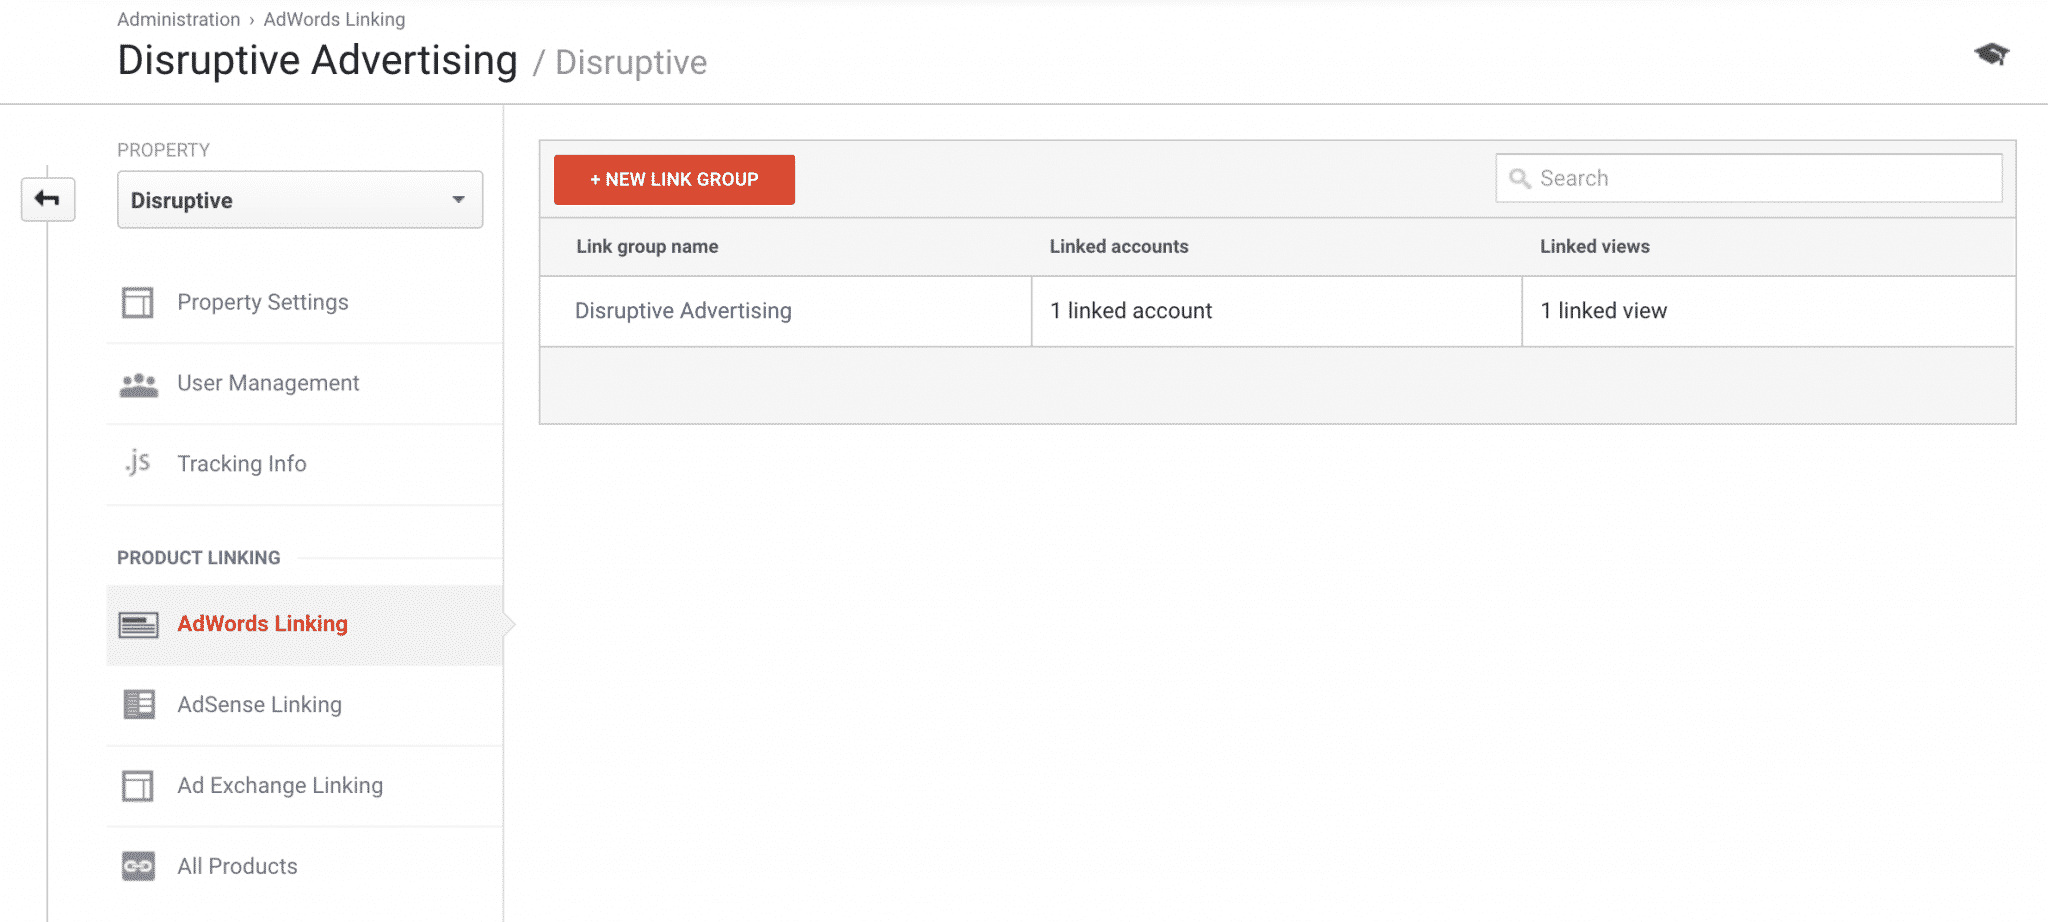Viewport: 2048px width, 922px height.
Task: Click the 'Linked accounts' column header
Action: 1119,247
